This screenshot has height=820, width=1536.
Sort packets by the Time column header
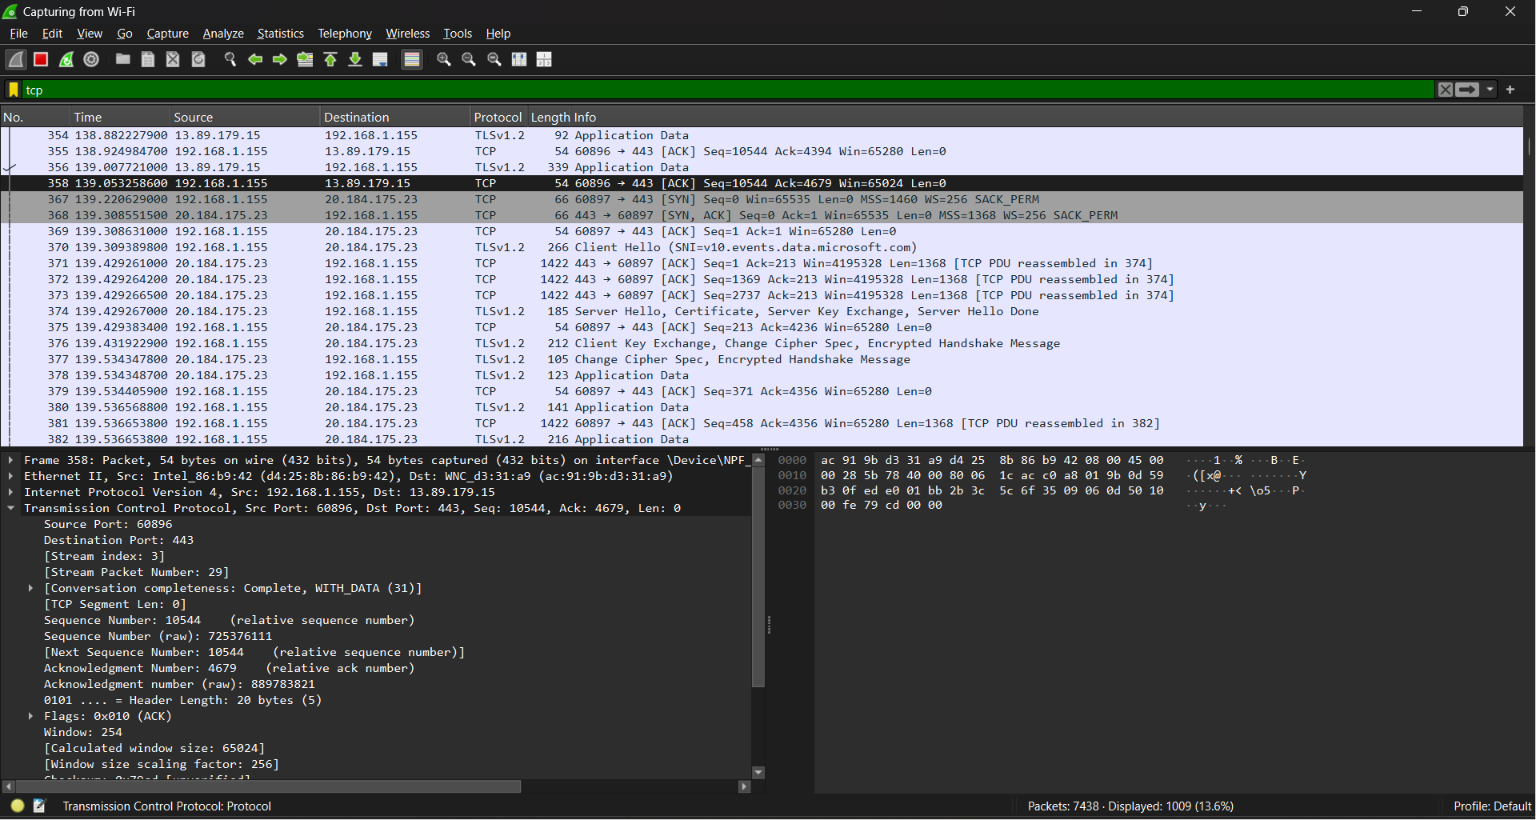[120, 117]
